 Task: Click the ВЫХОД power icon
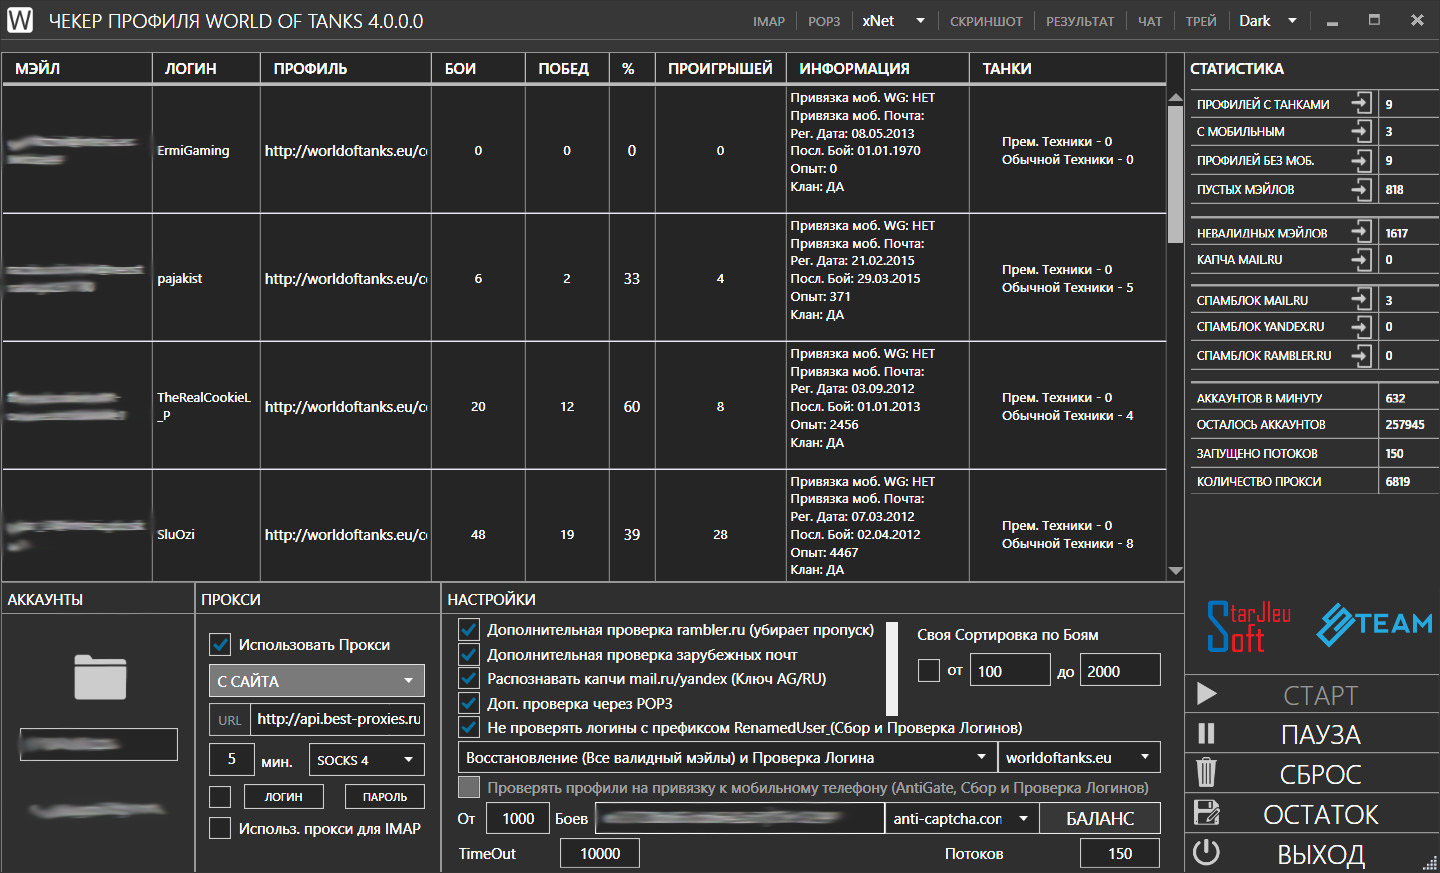pos(1207,852)
